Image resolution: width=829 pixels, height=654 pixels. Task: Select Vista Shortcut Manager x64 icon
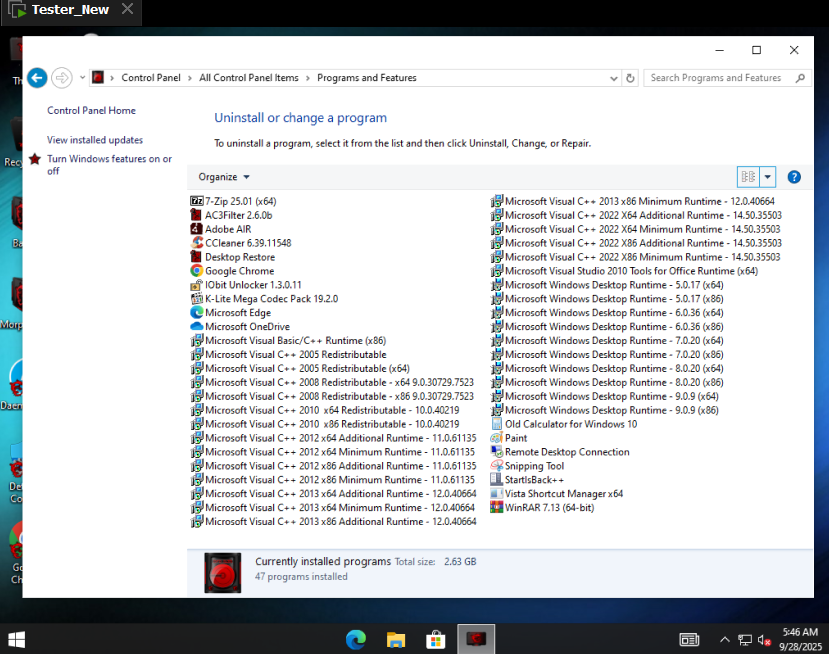496,494
